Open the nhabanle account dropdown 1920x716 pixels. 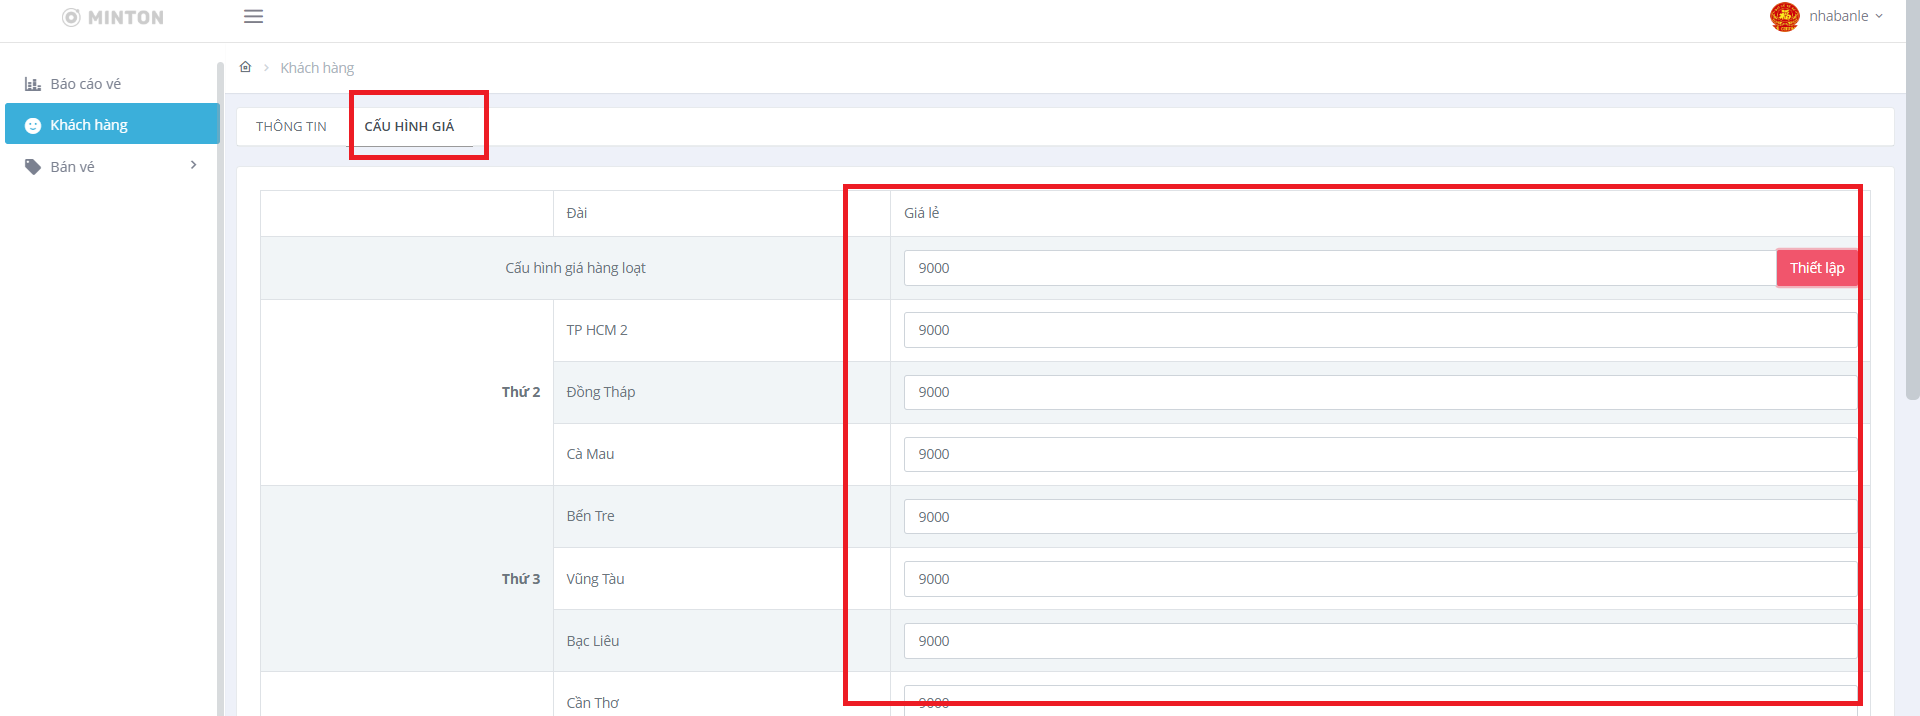click(1846, 16)
